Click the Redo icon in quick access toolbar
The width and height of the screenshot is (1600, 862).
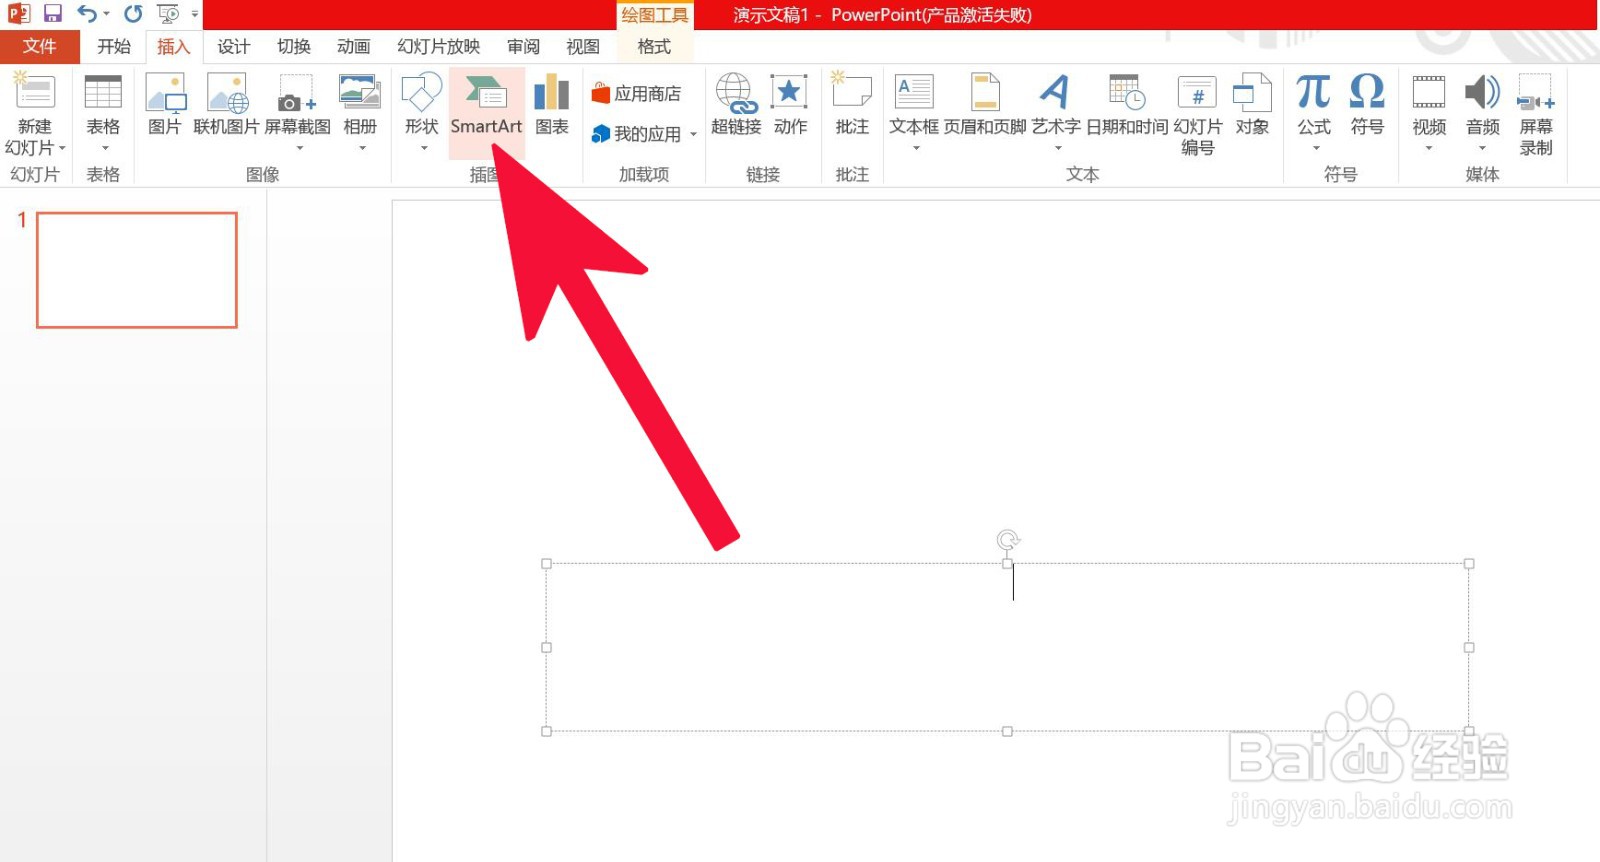coord(133,14)
